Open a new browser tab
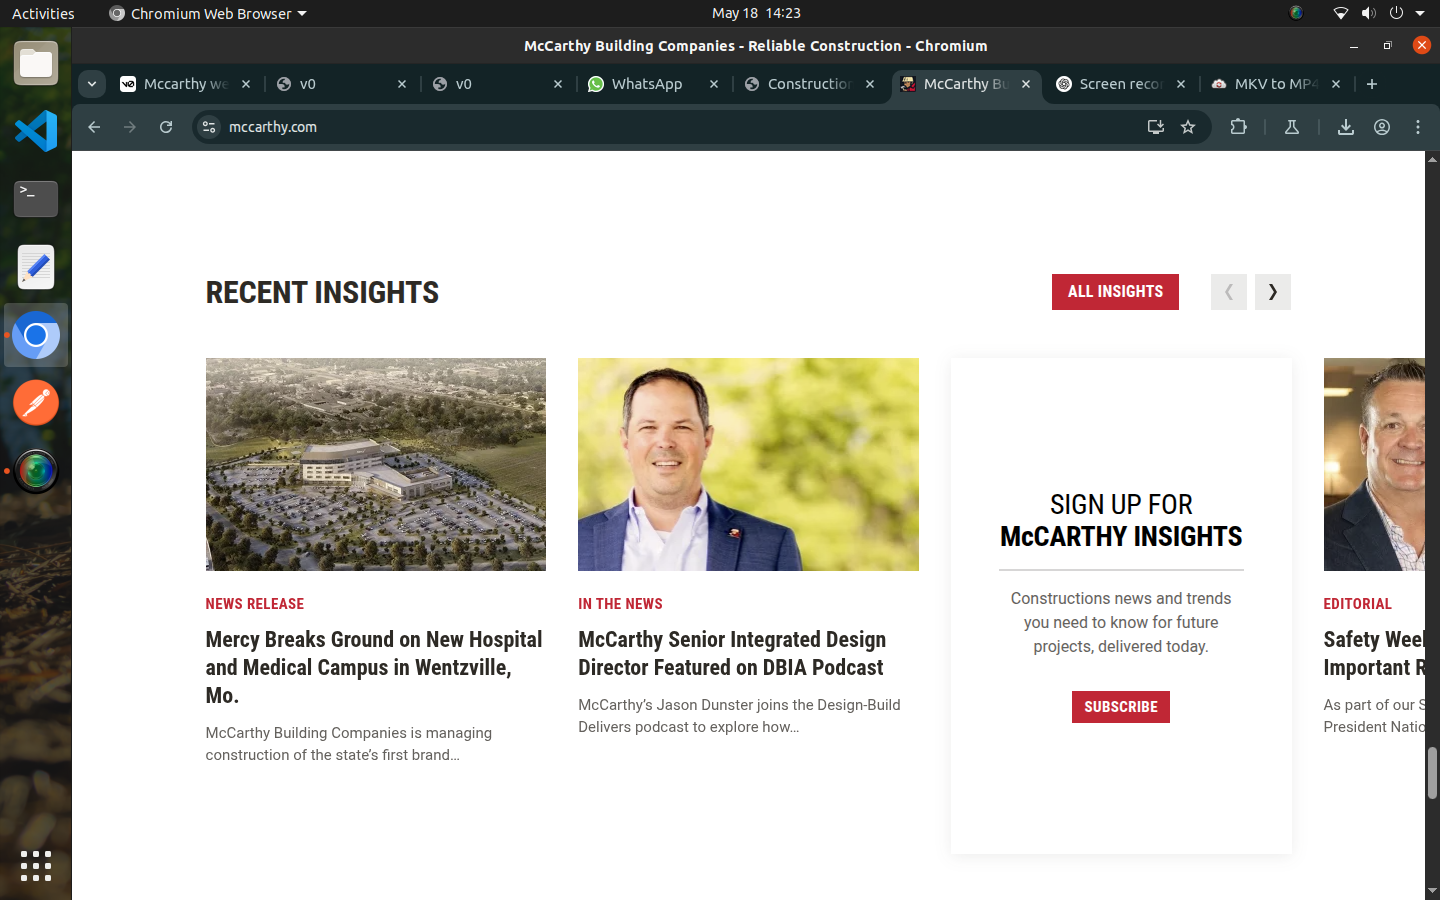Image resolution: width=1440 pixels, height=900 pixels. coord(1372,84)
